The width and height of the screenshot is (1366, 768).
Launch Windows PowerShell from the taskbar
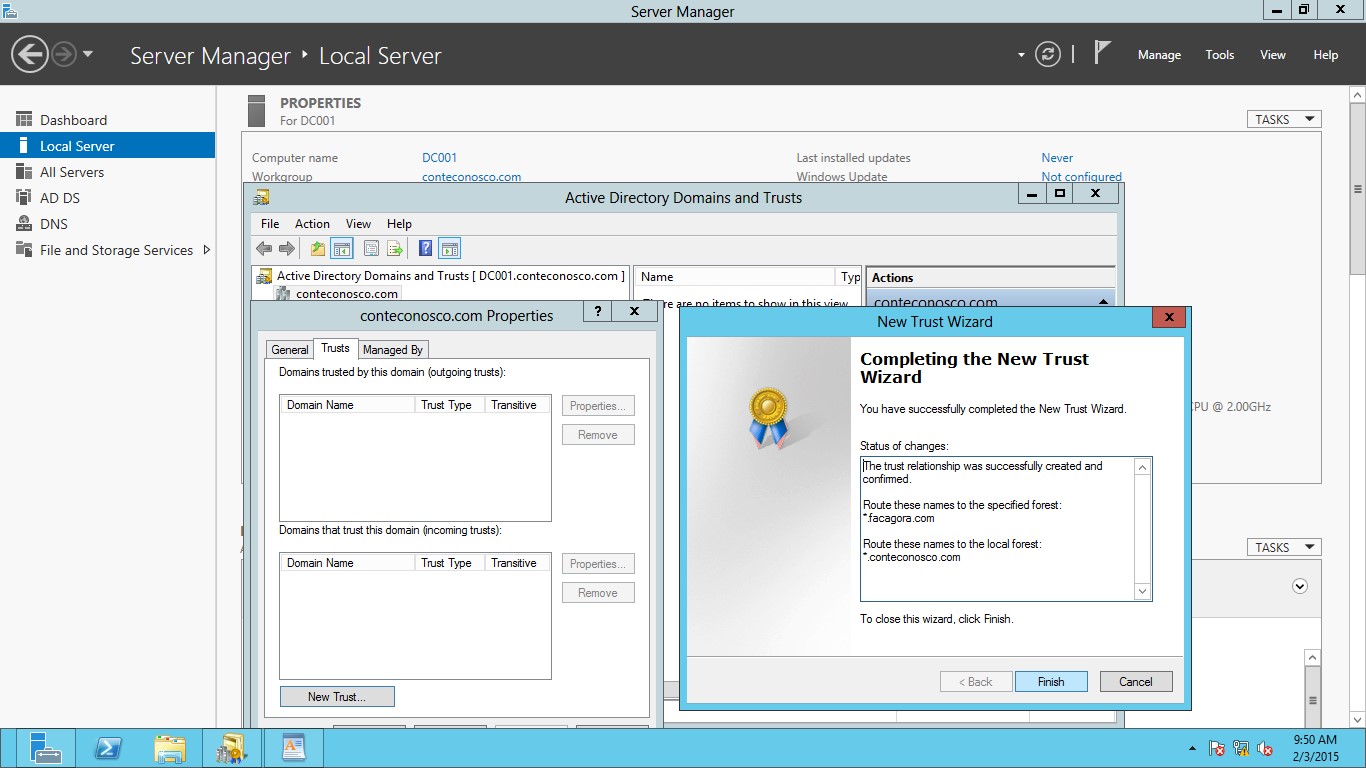(x=108, y=747)
